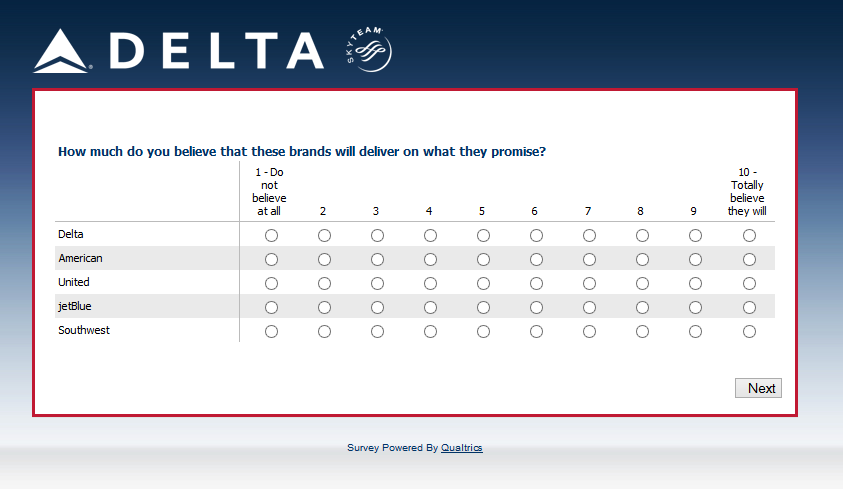Rate American an 8

pyautogui.click(x=642, y=260)
